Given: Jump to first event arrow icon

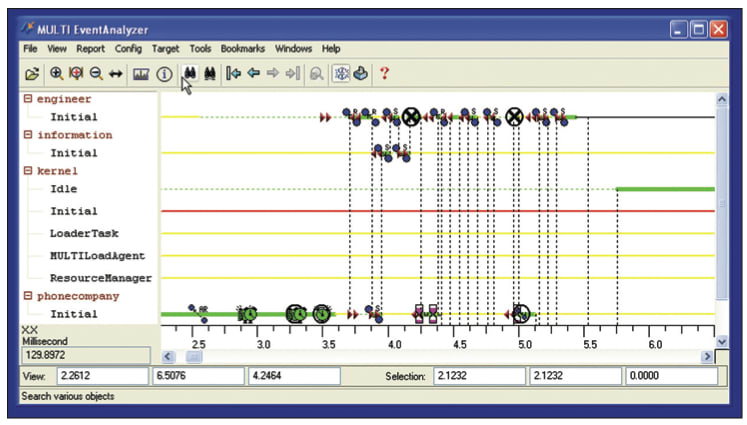Looking at the screenshot, I should pyautogui.click(x=233, y=73).
